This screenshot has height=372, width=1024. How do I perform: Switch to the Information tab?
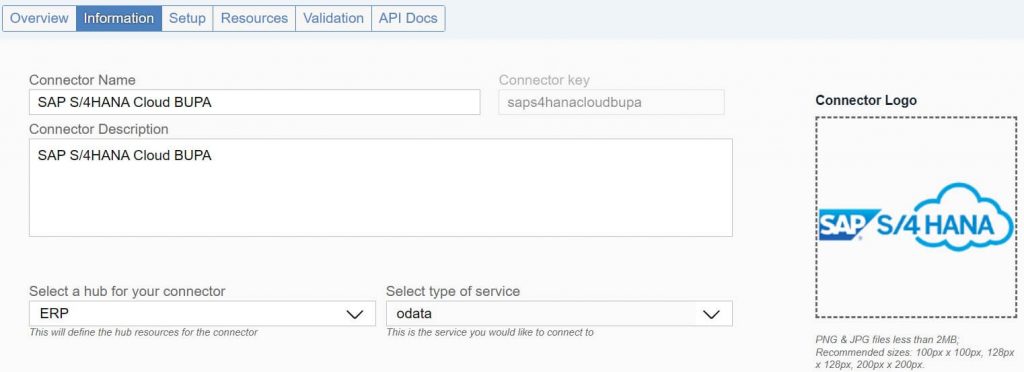(x=119, y=18)
